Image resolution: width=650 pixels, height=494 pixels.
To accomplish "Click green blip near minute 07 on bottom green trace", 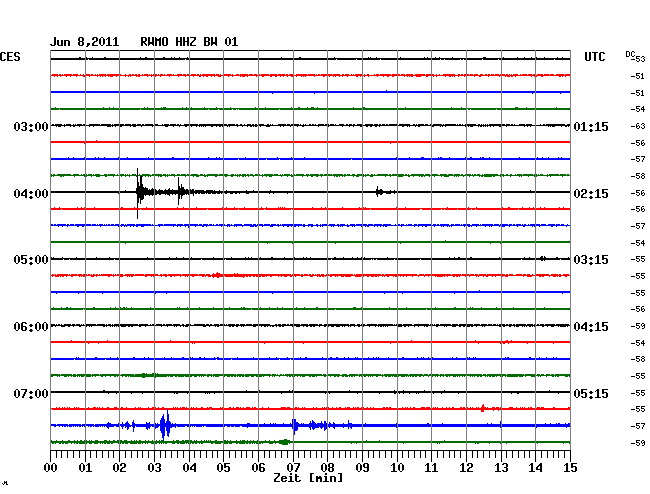I will pyautogui.click(x=285, y=442).
